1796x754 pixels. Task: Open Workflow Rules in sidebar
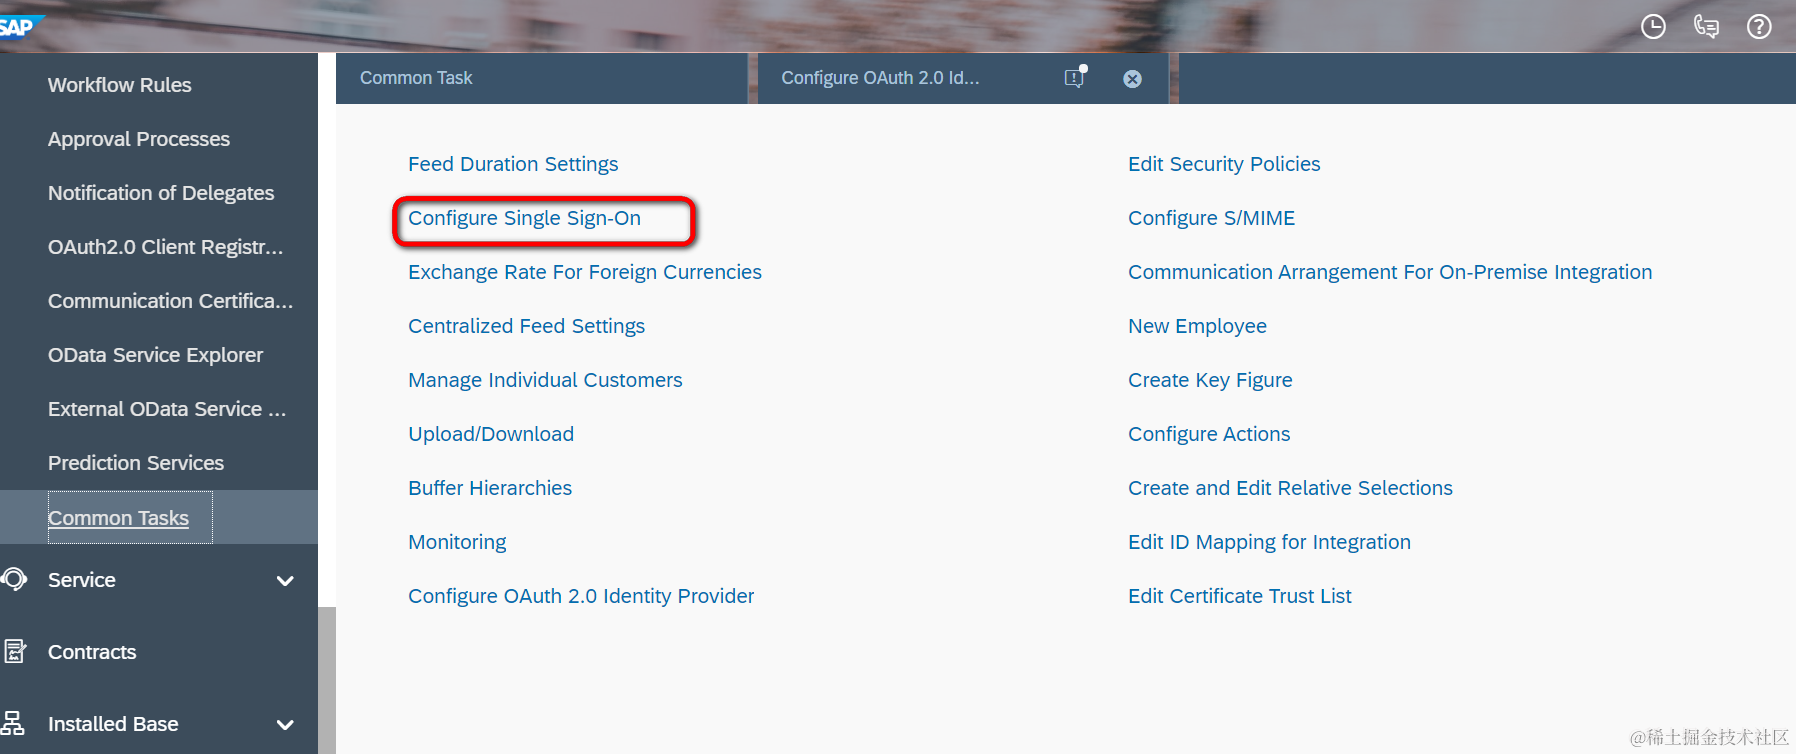coord(120,85)
